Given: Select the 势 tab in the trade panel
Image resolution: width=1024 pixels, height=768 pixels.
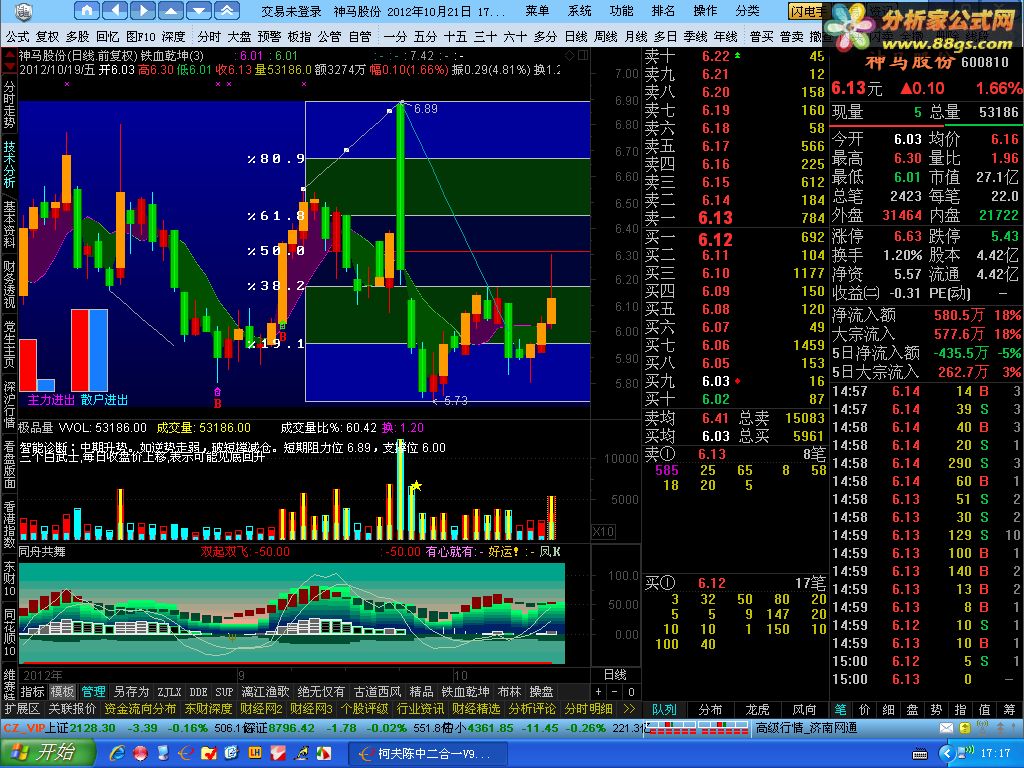Looking at the screenshot, I should (x=936, y=709).
